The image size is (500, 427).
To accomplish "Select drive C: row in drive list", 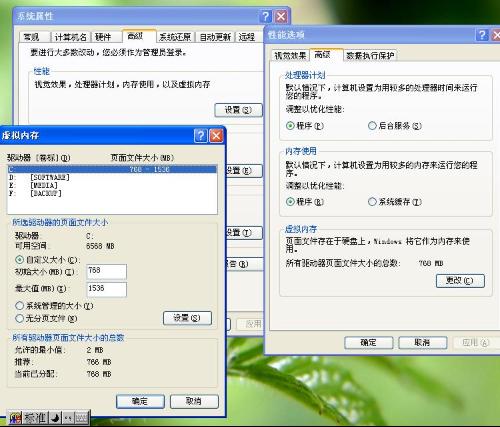I will [112, 169].
